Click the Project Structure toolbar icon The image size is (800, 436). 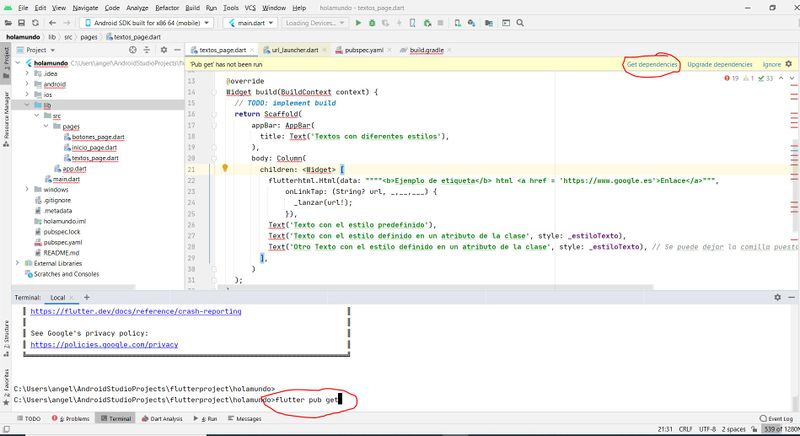click(x=489, y=23)
